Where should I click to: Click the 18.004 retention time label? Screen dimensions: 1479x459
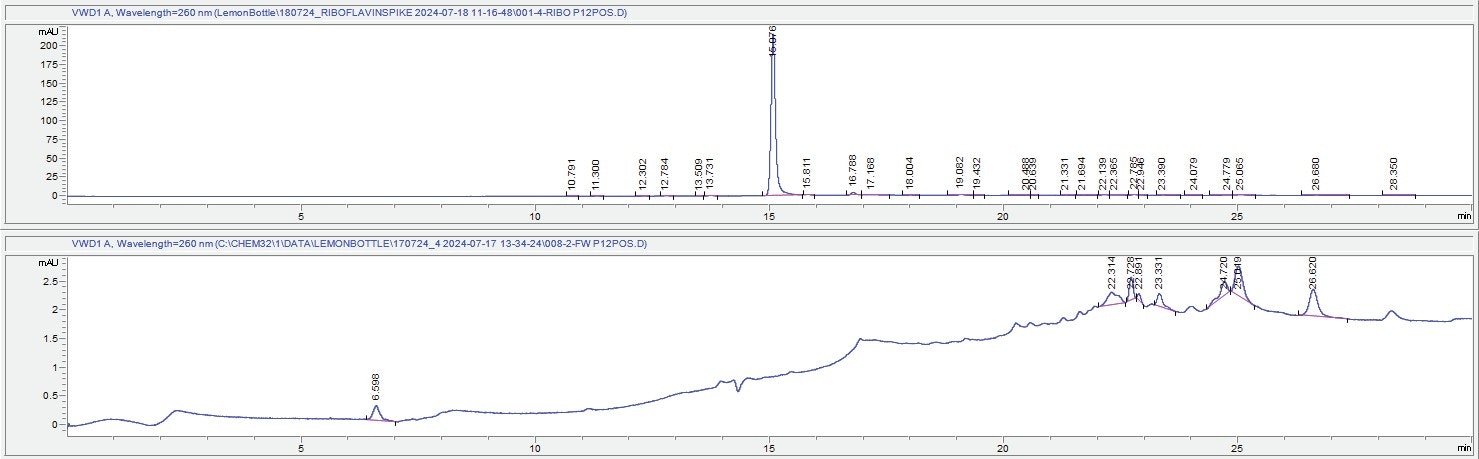tap(910, 174)
